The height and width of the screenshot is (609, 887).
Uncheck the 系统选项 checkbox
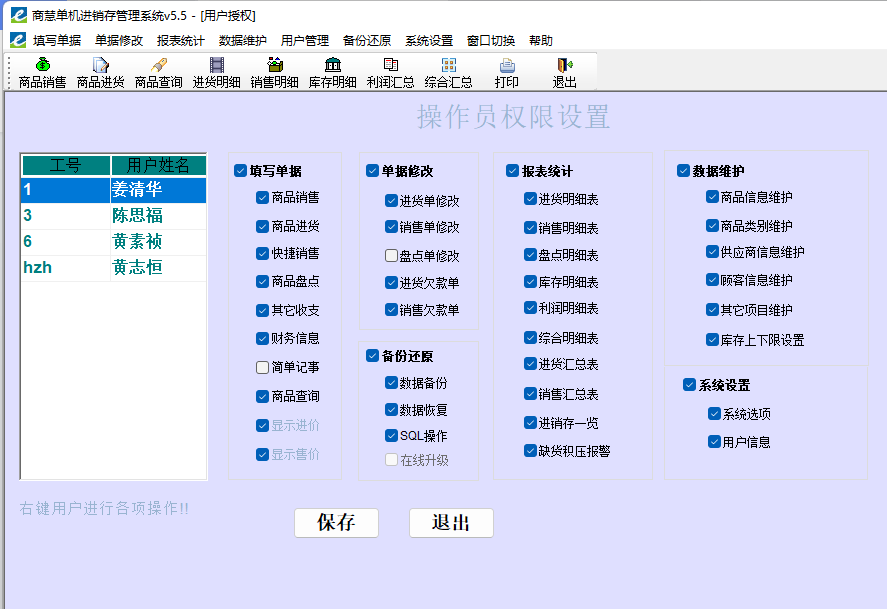[714, 413]
